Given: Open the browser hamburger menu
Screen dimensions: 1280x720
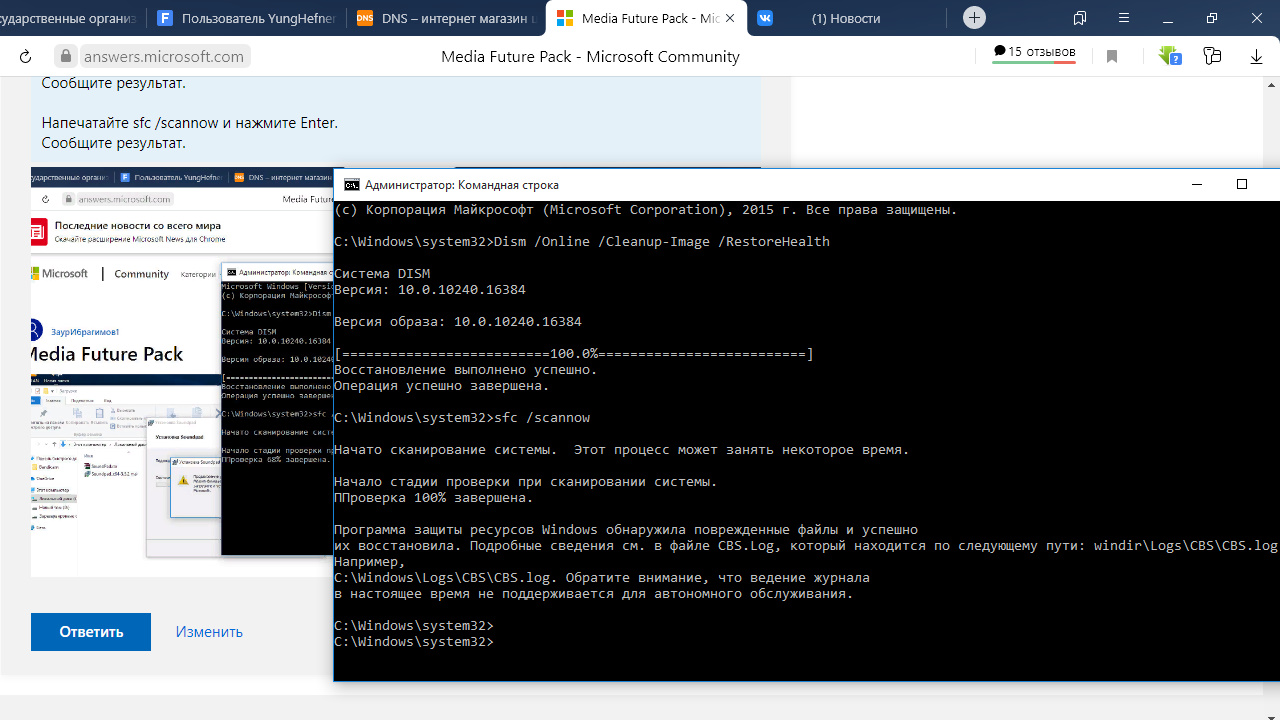Looking at the screenshot, I should tap(1124, 18).
